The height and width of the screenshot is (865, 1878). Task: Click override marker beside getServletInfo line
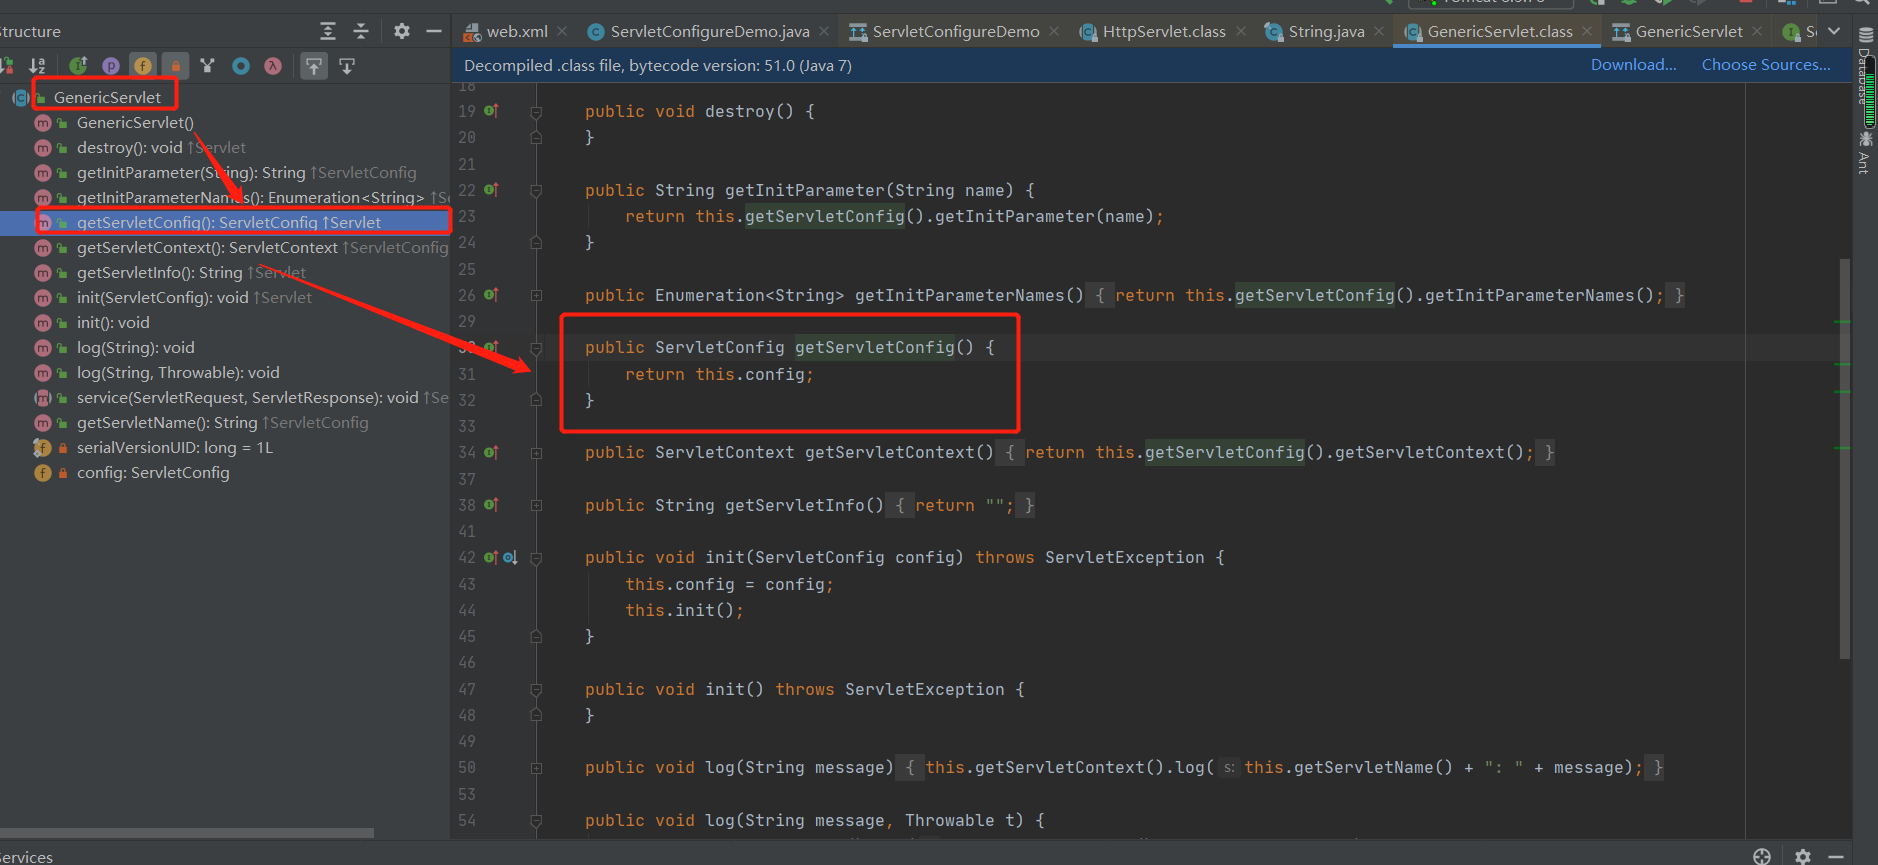[x=491, y=505]
